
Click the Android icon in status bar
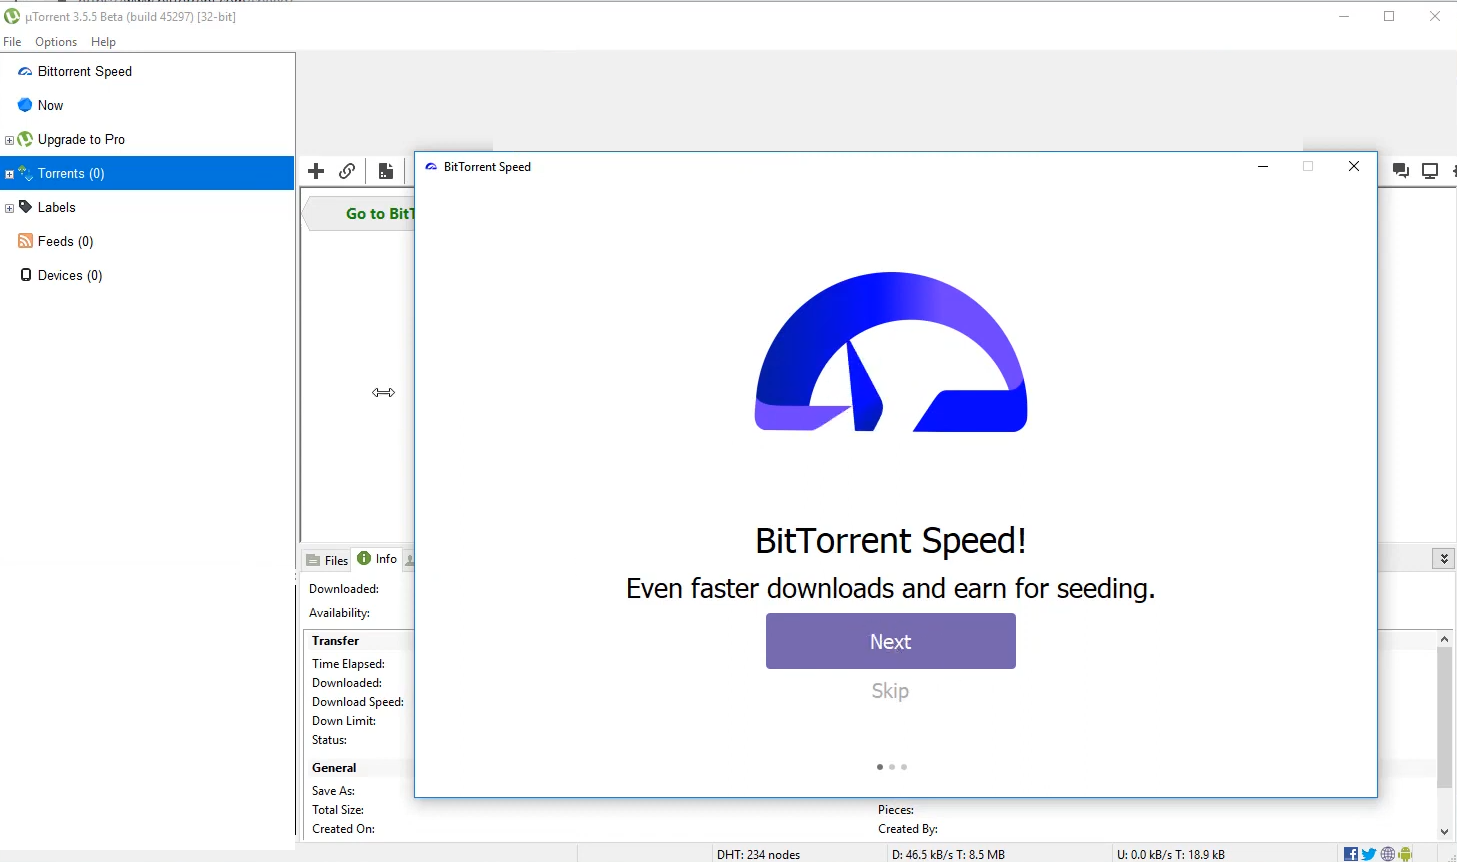click(x=1406, y=854)
